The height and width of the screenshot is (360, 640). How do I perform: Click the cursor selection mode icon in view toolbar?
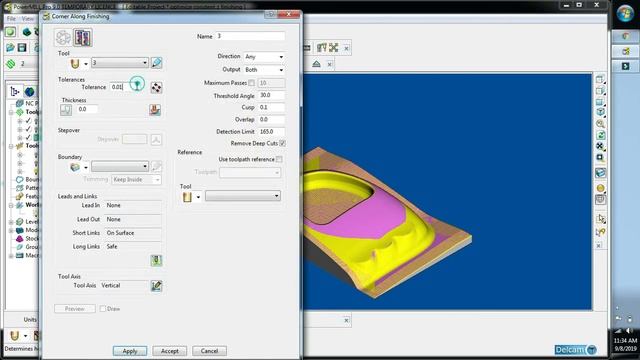pos(600,219)
